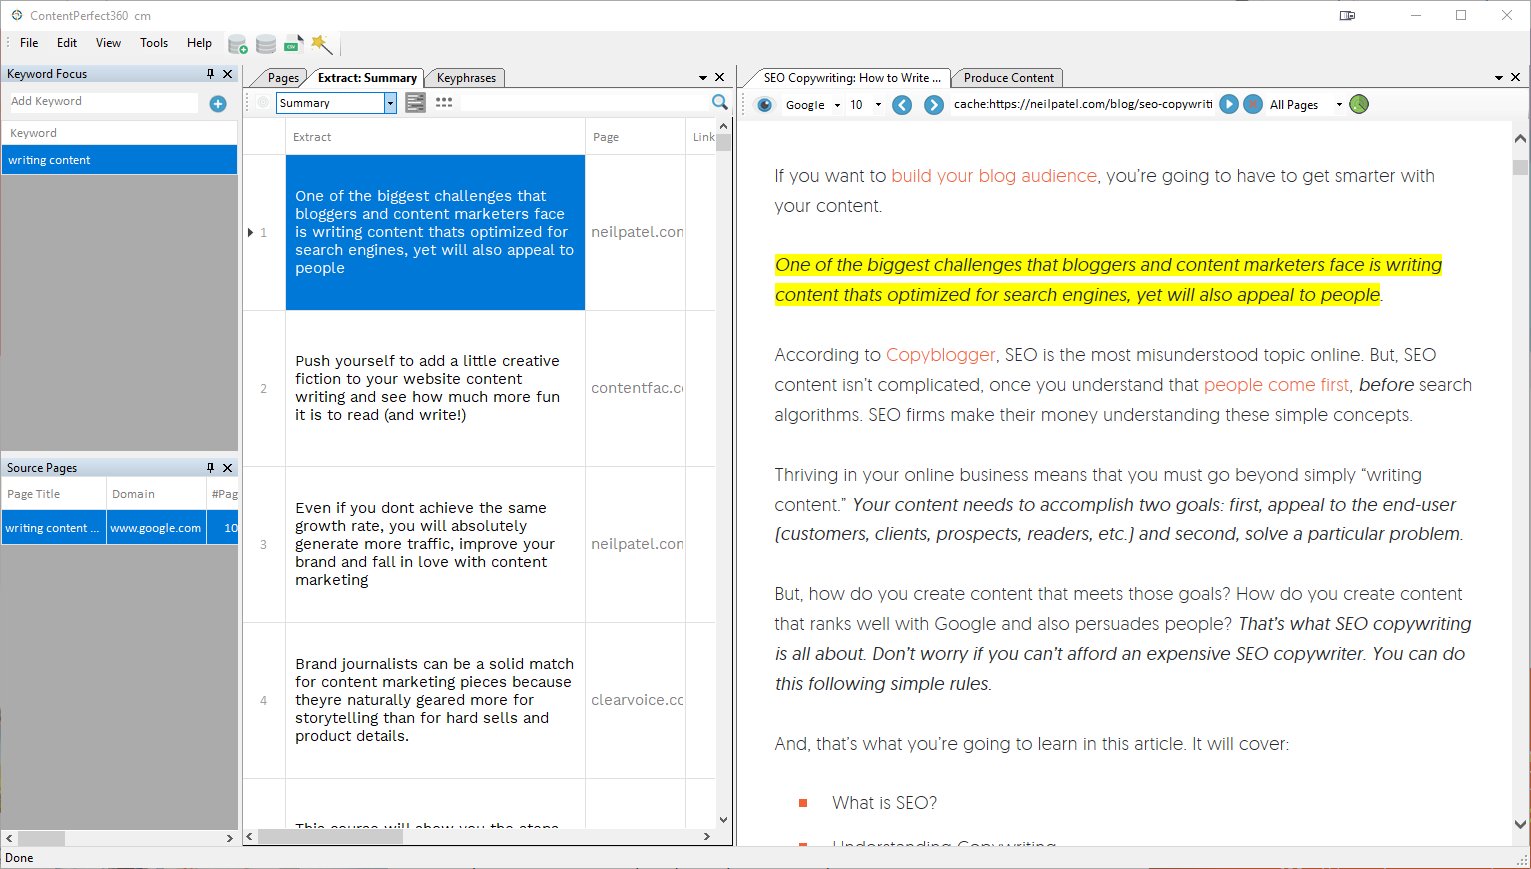Unpin the Source Pages panel
Viewport: 1531px width, 869px height.
[211, 466]
